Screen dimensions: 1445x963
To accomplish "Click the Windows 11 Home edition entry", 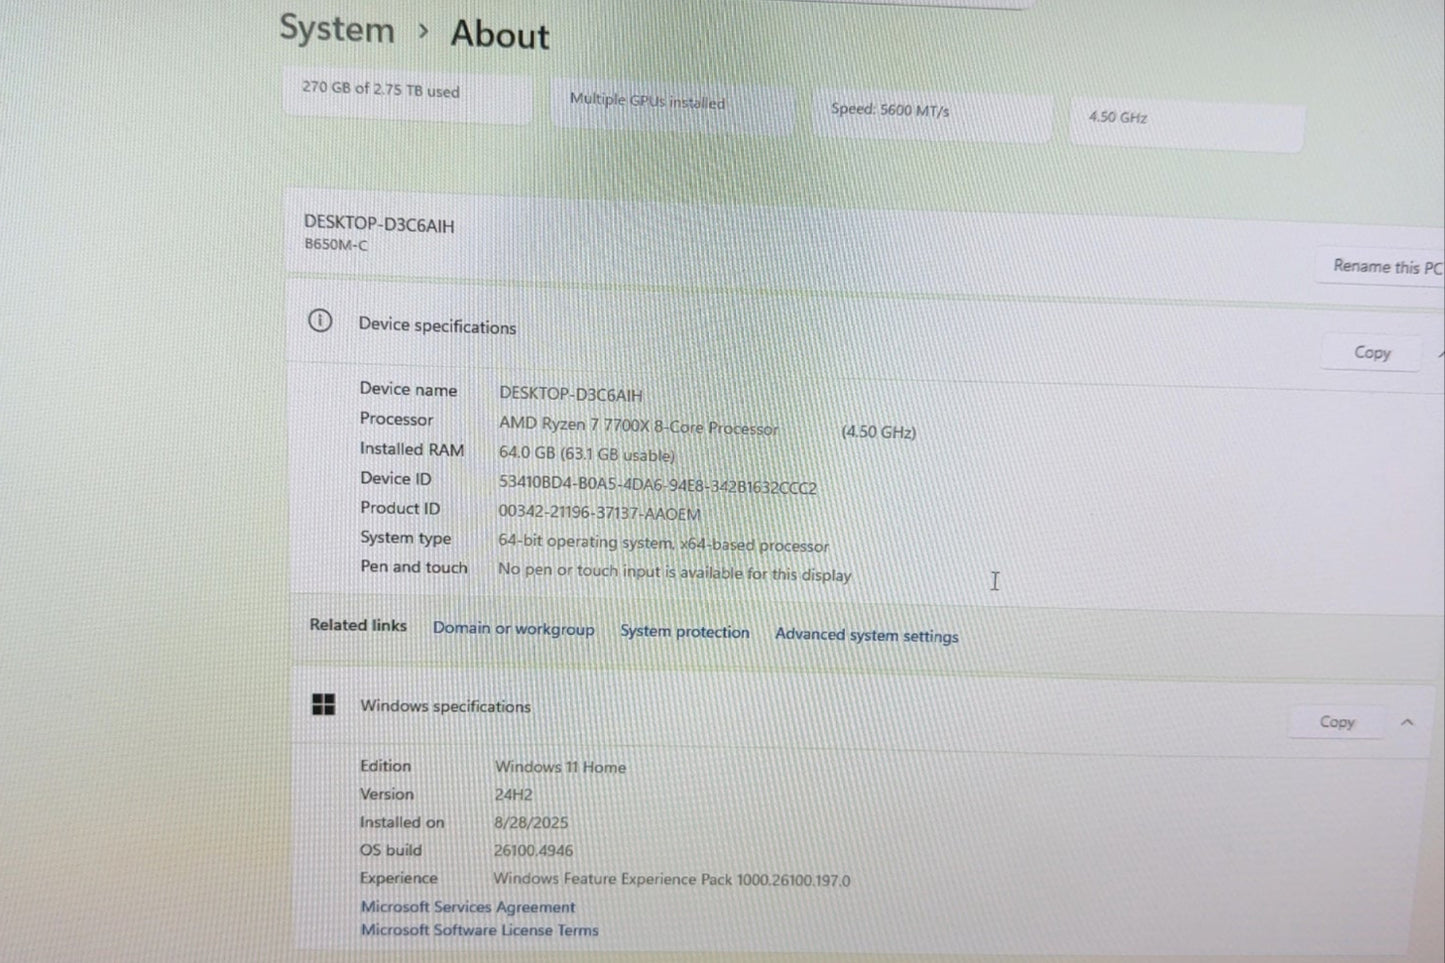I will pyautogui.click(x=561, y=766).
